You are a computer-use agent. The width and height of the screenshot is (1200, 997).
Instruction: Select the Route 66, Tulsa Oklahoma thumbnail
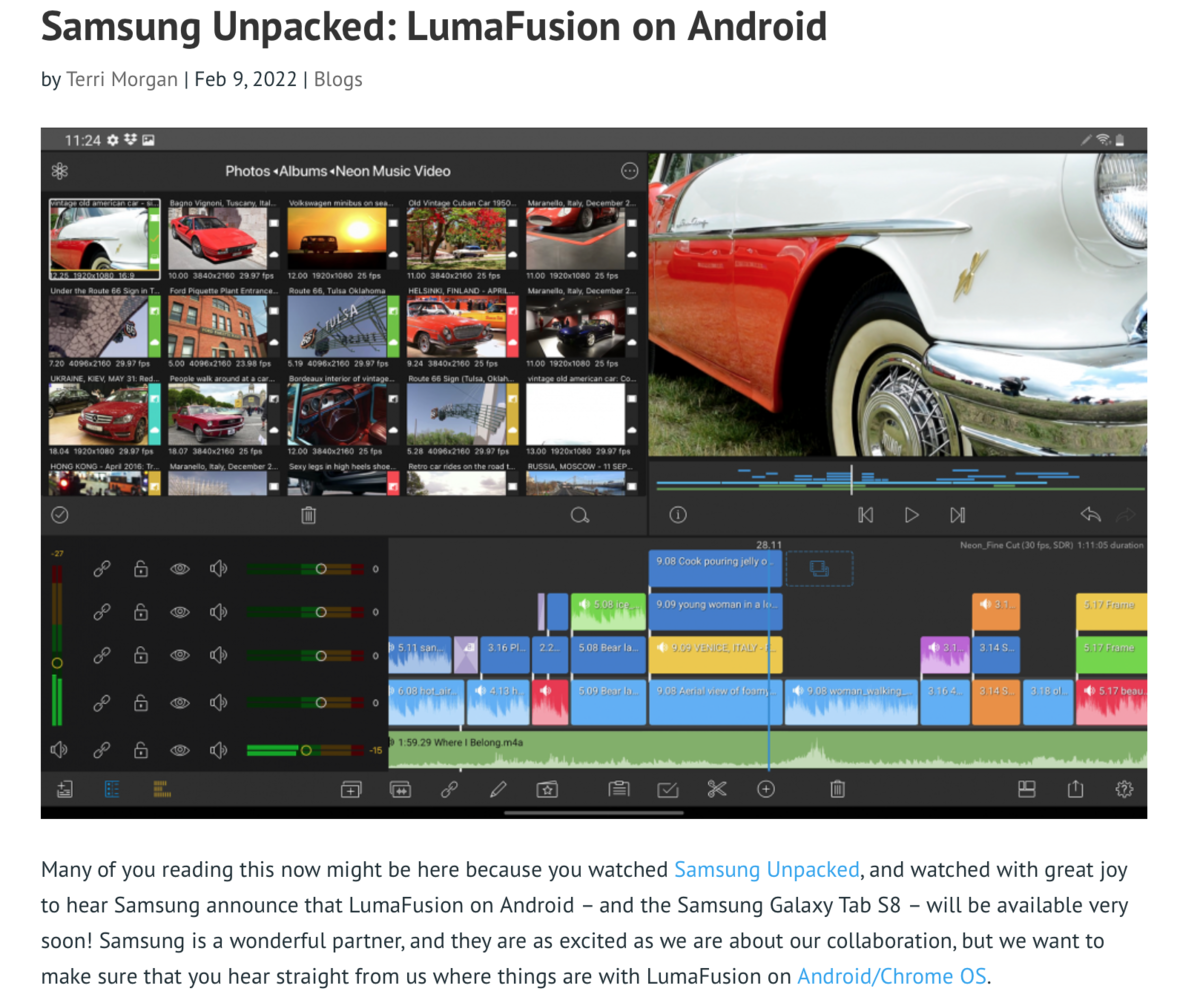[x=339, y=327]
